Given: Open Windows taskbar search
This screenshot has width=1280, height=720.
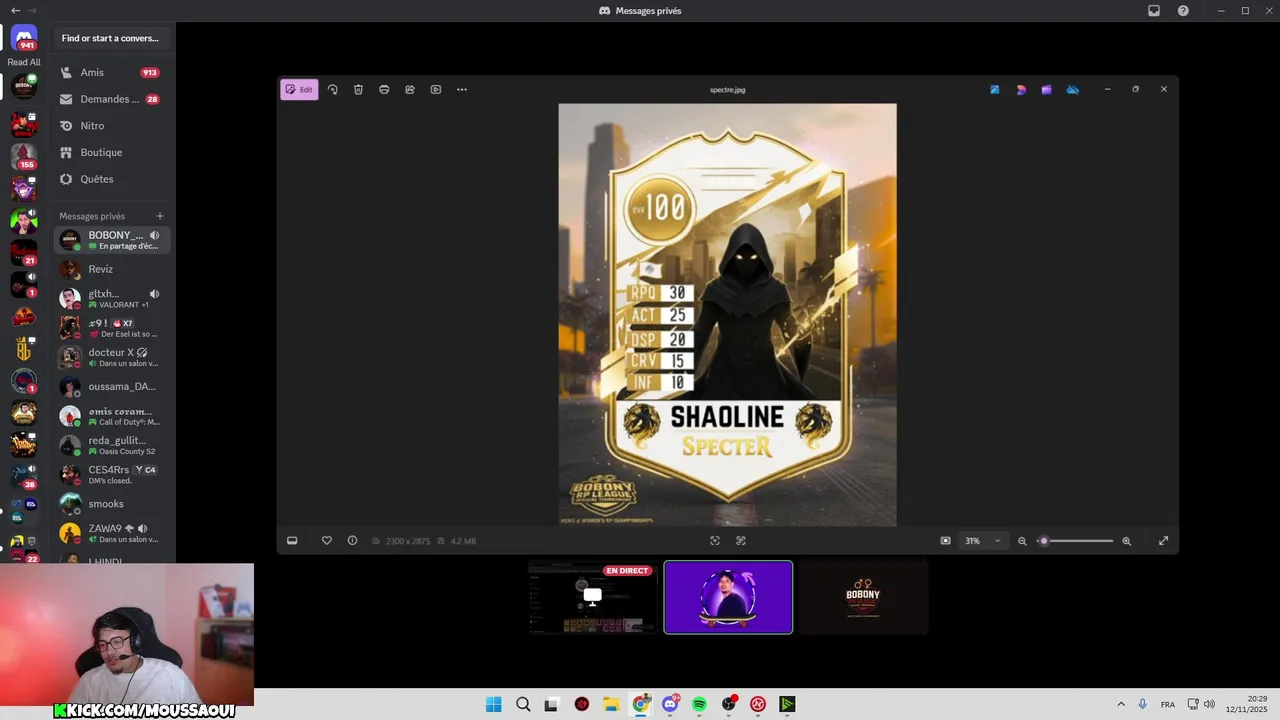Looking at the screenshot, I should 523,704.
